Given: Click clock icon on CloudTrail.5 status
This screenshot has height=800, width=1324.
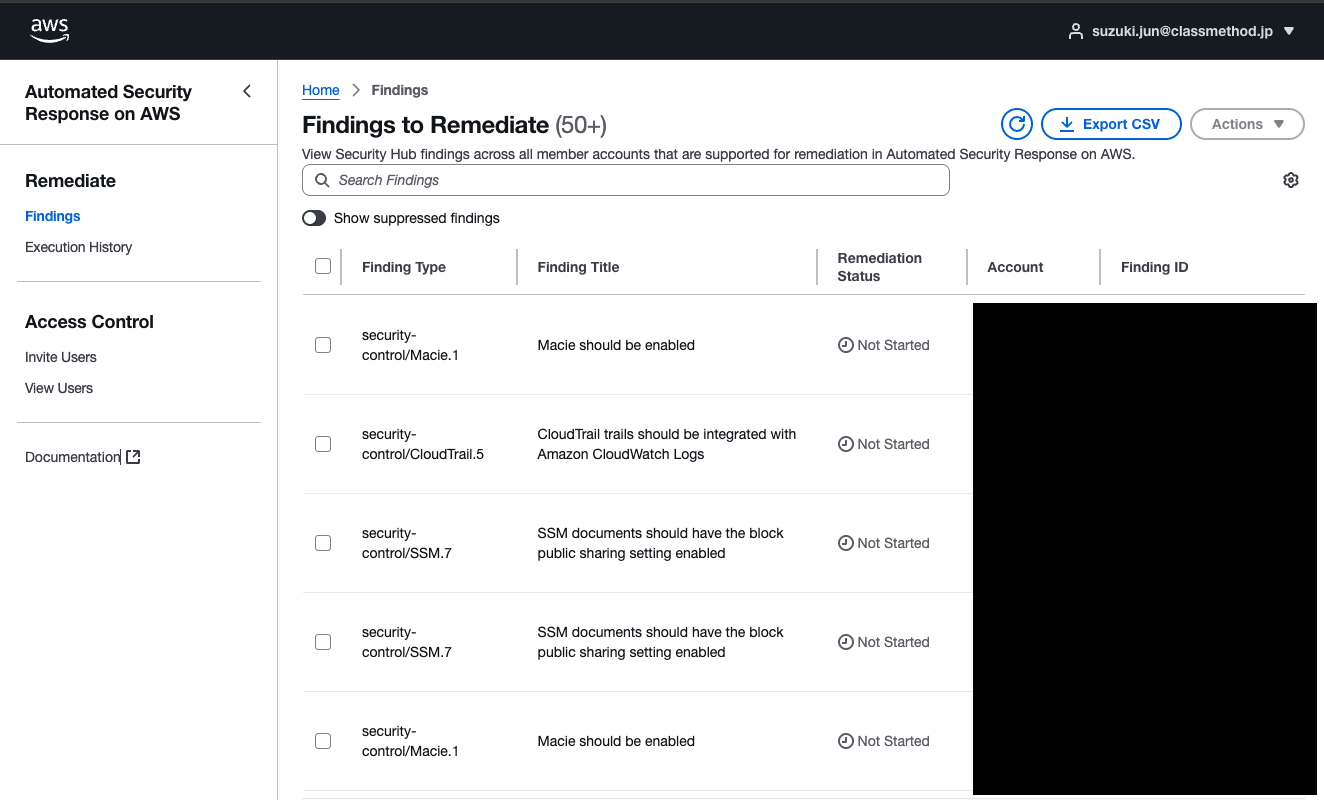Looking at the screenshot, I should [845, 444].
